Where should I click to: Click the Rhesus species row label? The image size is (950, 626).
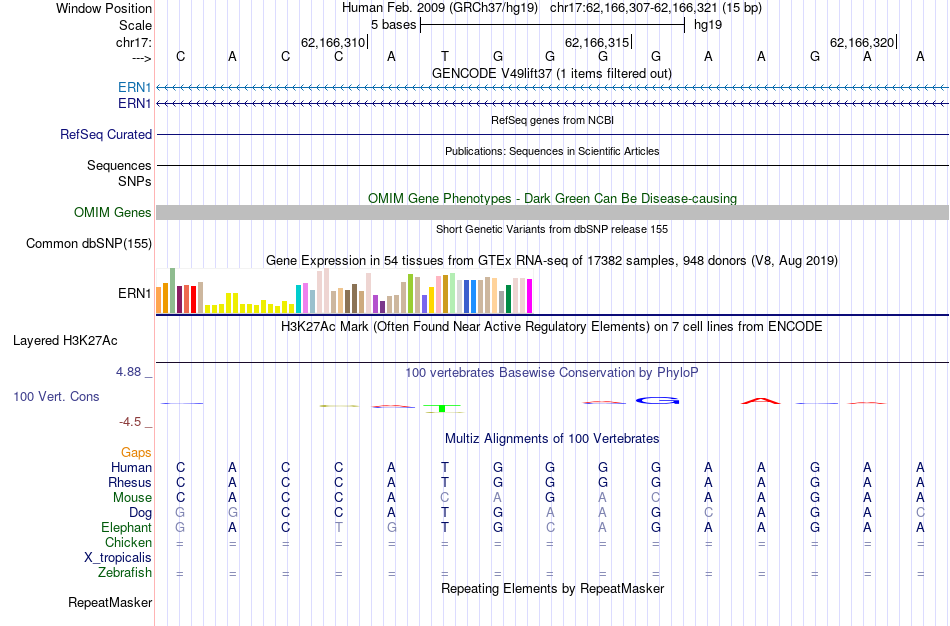coord(130,482)
